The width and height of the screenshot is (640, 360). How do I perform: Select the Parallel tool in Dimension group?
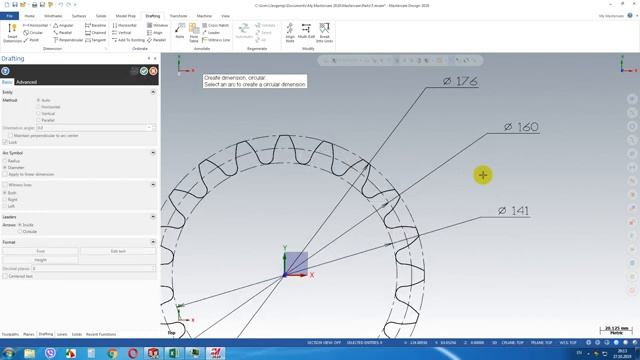click(x=62, y=33)
